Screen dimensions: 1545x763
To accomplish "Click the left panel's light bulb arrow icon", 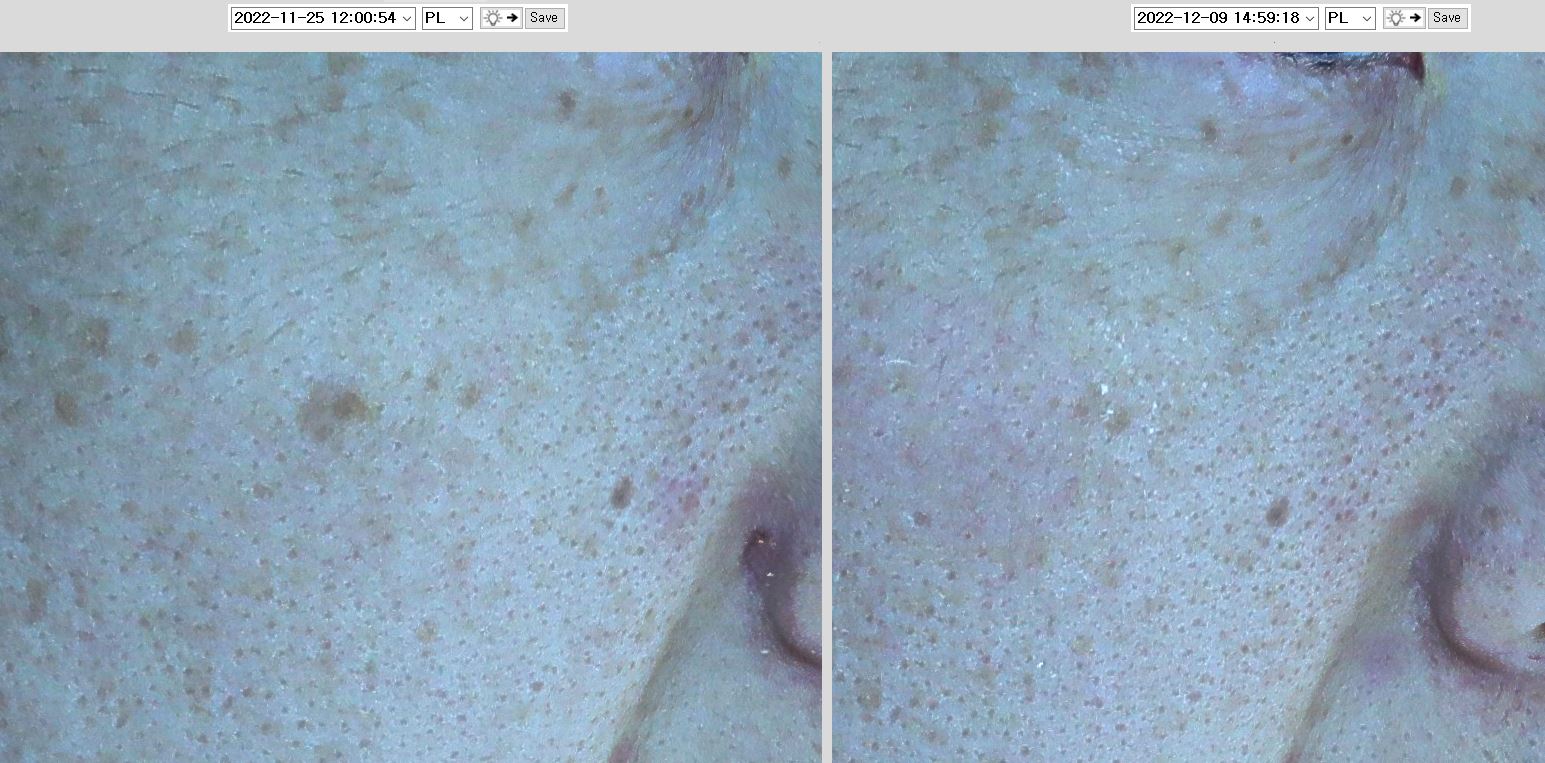I will pyautogui.click(x=500, y=18).
